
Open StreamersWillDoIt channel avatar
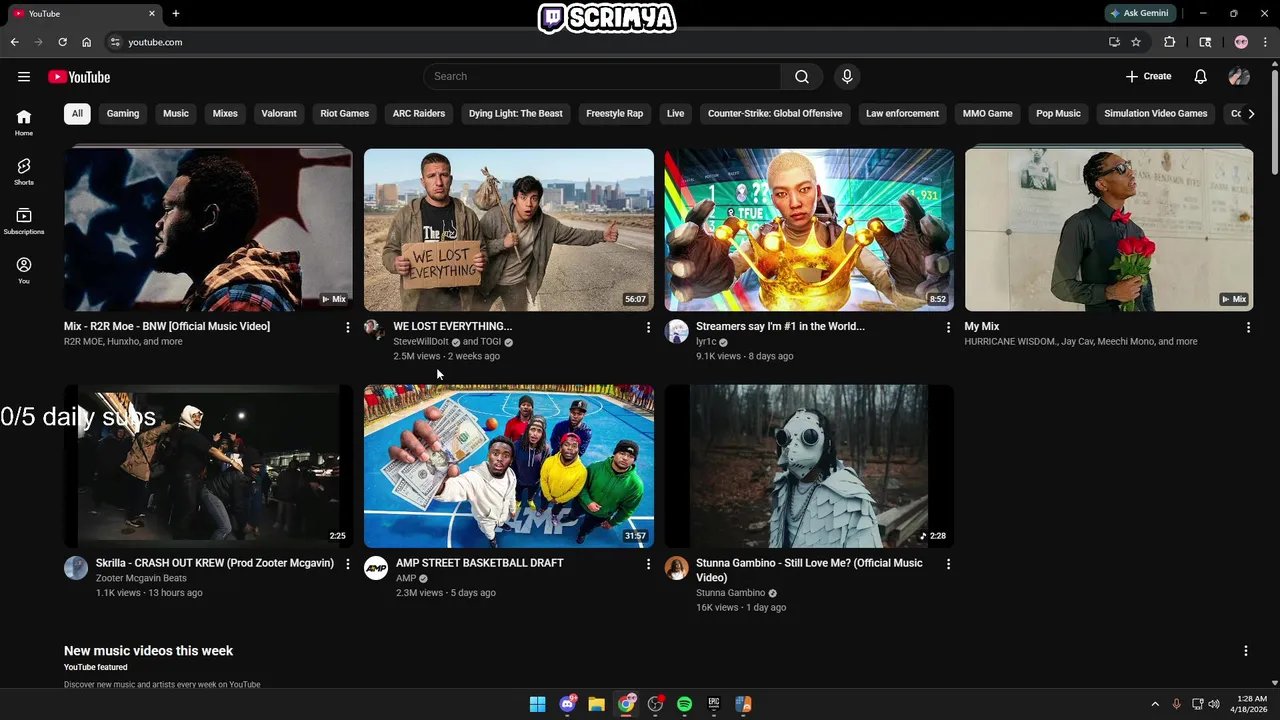(x=374, y=330)
